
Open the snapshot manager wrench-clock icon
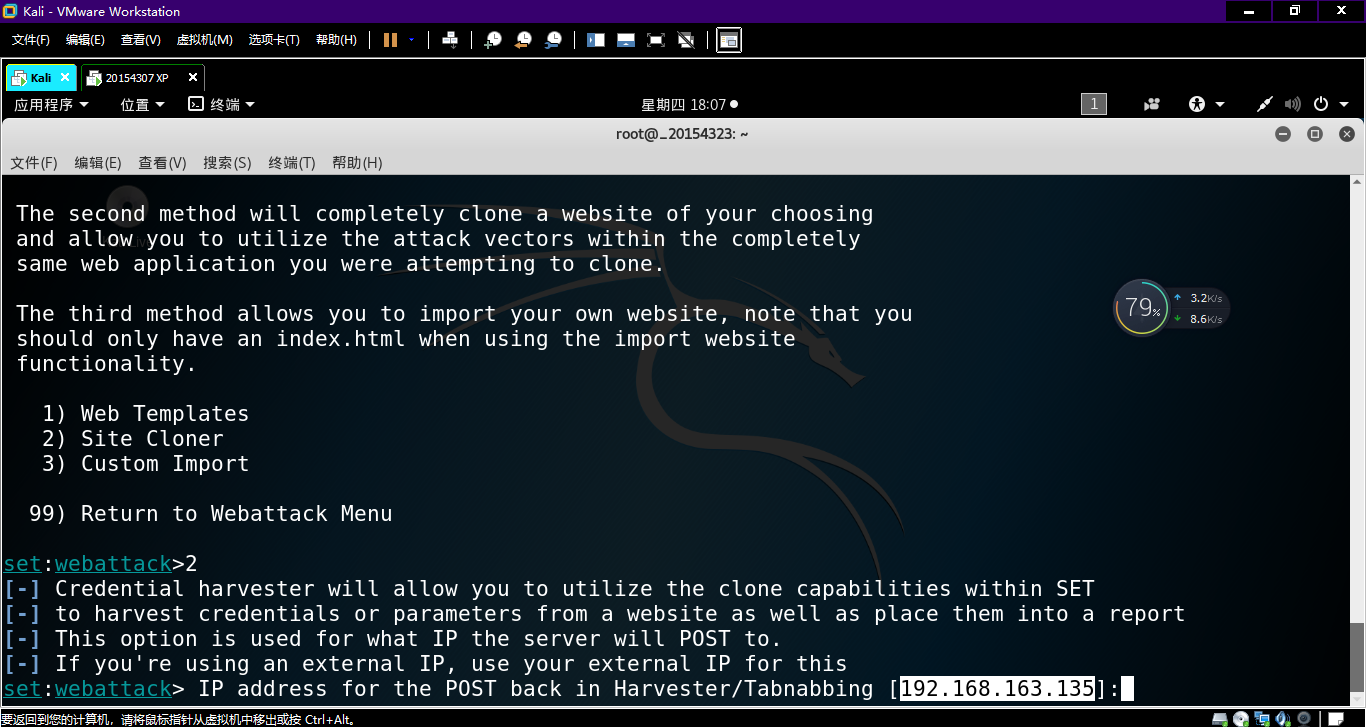tap(553, 40)
